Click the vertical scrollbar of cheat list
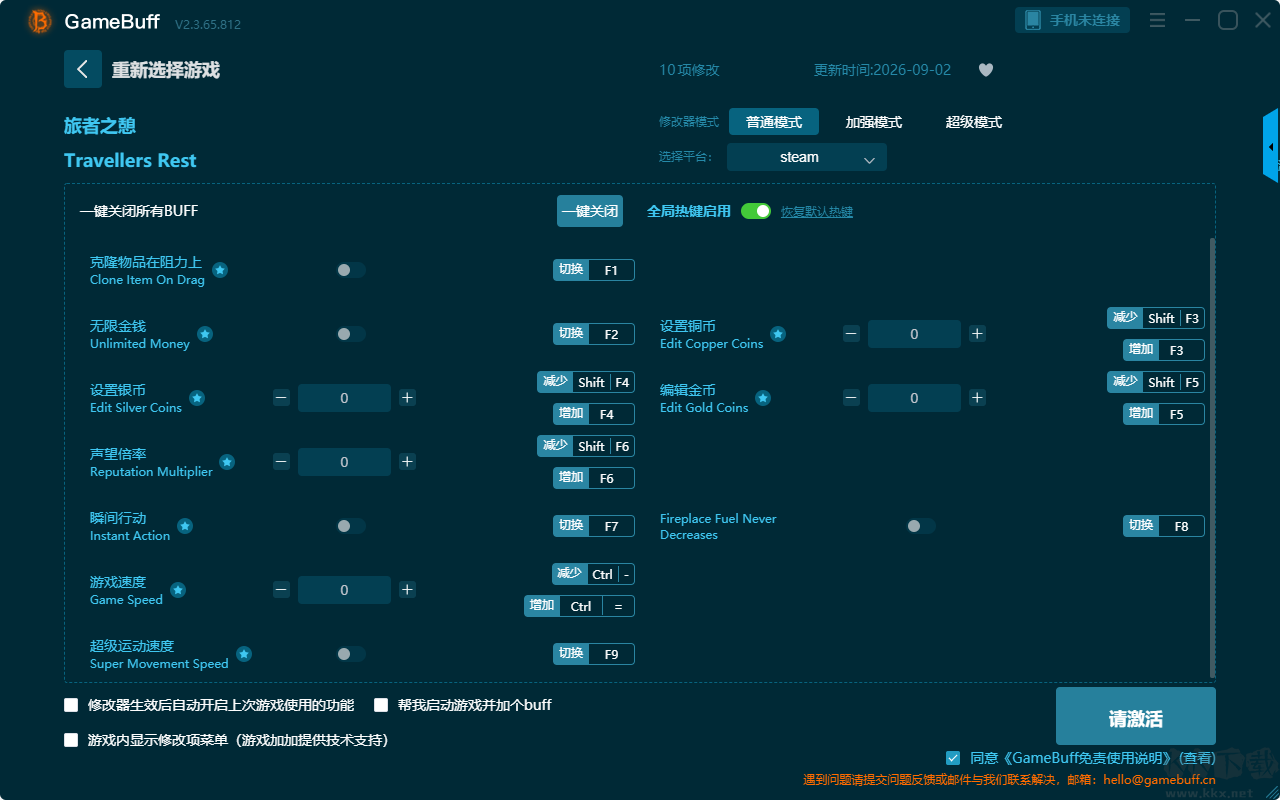This screenshot has width=1280, height=800. click(1213, 457)
